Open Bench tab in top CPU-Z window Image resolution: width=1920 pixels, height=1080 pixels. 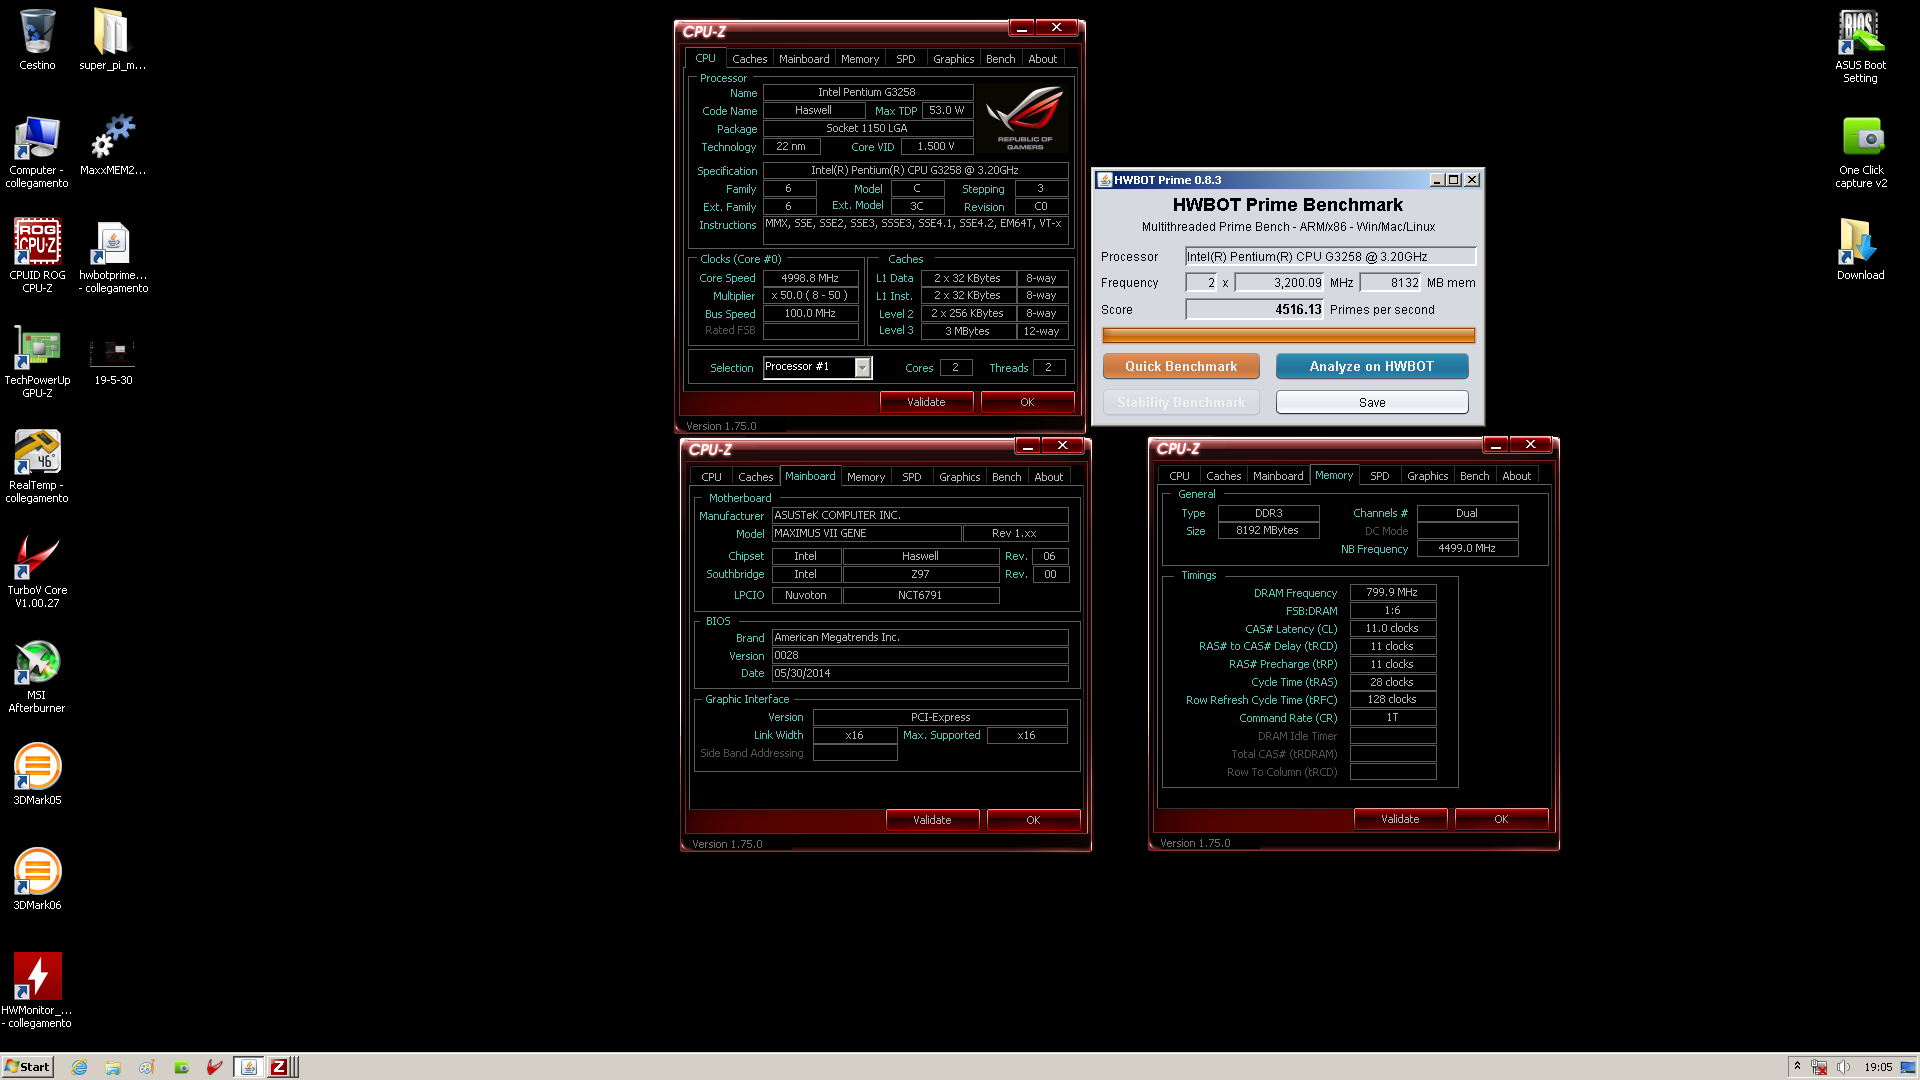click(x=1001, y=59)
